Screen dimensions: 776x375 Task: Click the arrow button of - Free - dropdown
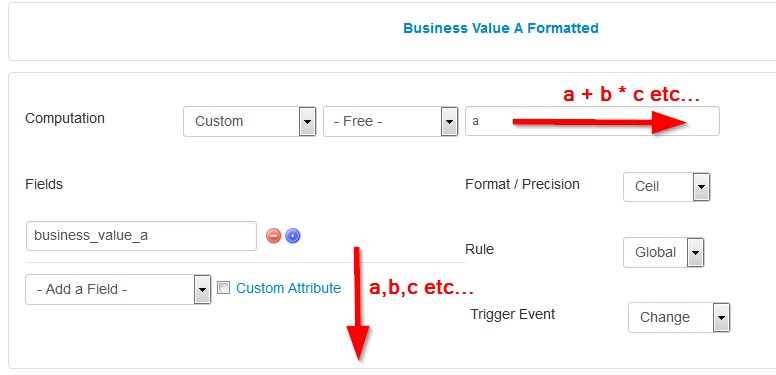[x=449, y=121]
